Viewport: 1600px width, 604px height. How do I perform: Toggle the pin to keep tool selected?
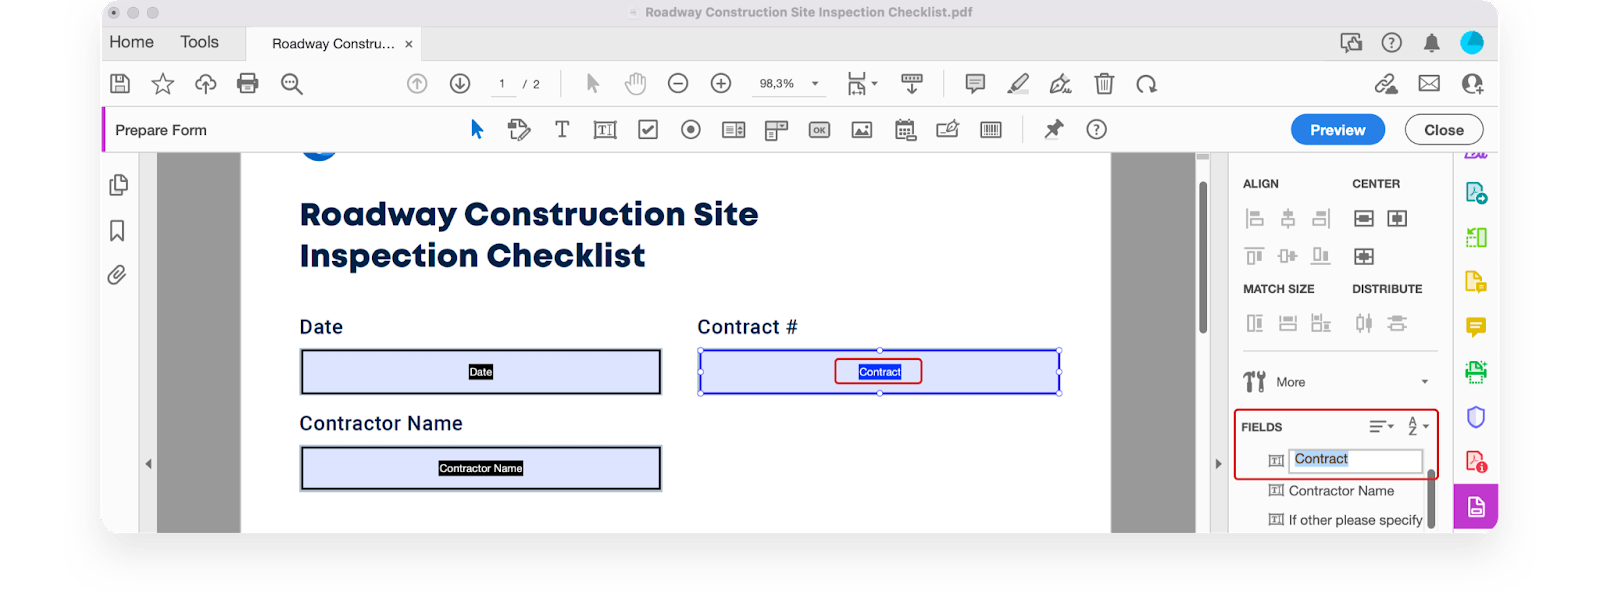coord(1054,129)
